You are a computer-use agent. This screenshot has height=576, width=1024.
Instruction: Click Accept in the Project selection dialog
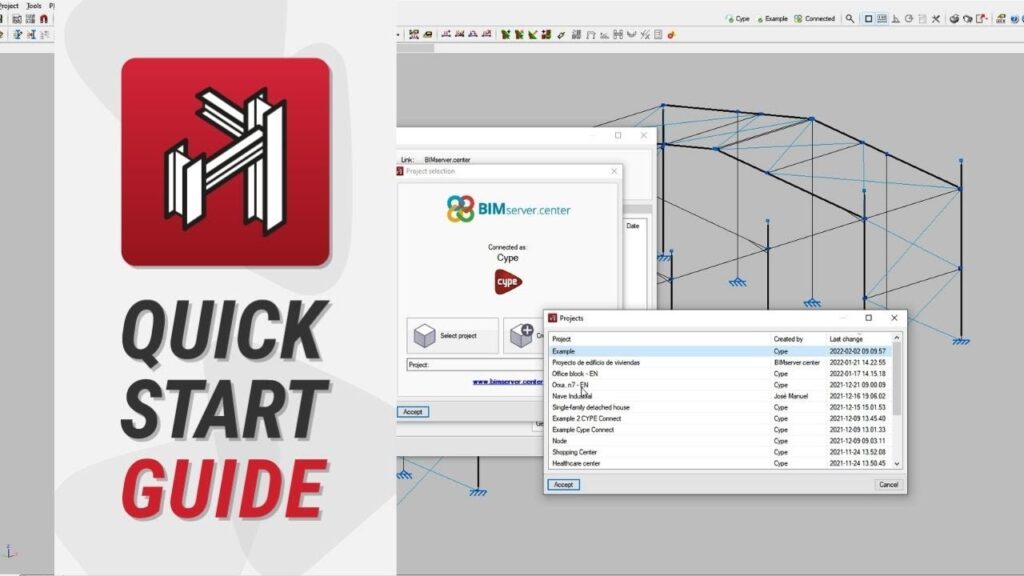pos(413,411)
